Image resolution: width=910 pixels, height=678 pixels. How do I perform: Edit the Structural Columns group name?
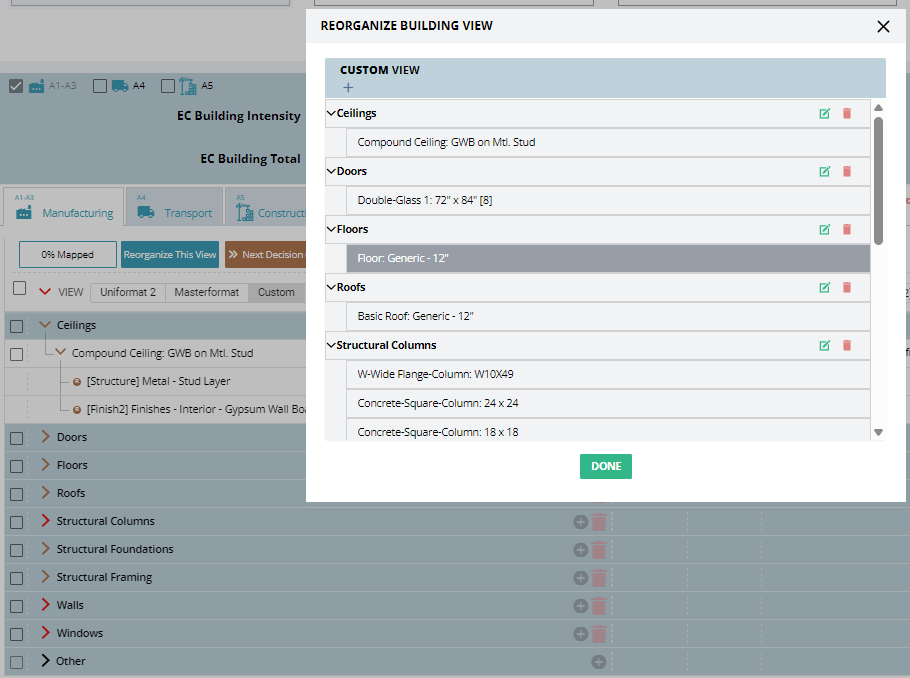click(x=824, y=346)
